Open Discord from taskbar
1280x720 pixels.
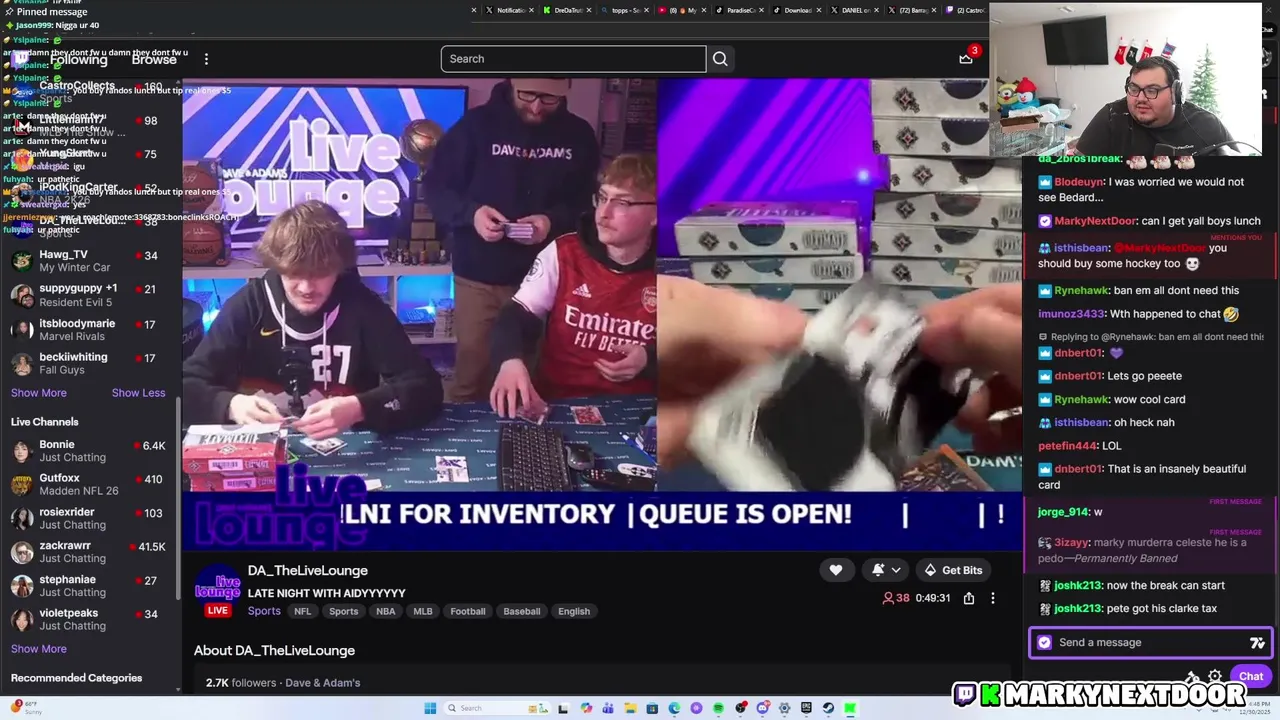click(762, 708)
